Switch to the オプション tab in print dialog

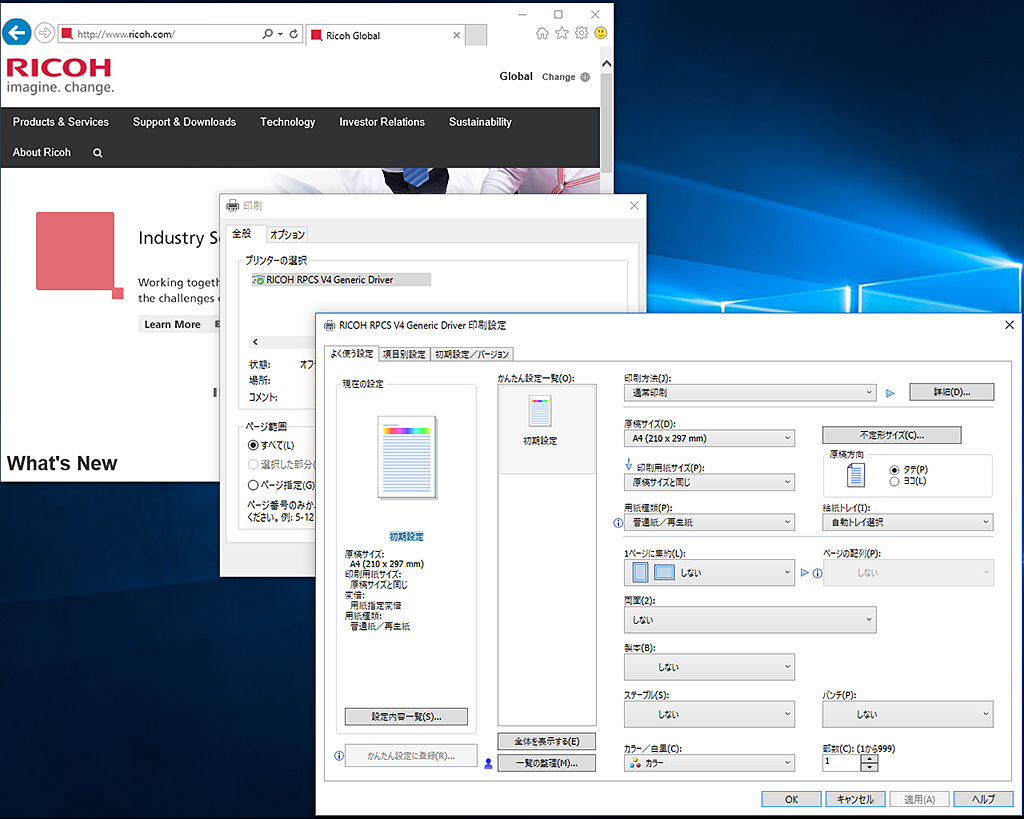[287, 235]
